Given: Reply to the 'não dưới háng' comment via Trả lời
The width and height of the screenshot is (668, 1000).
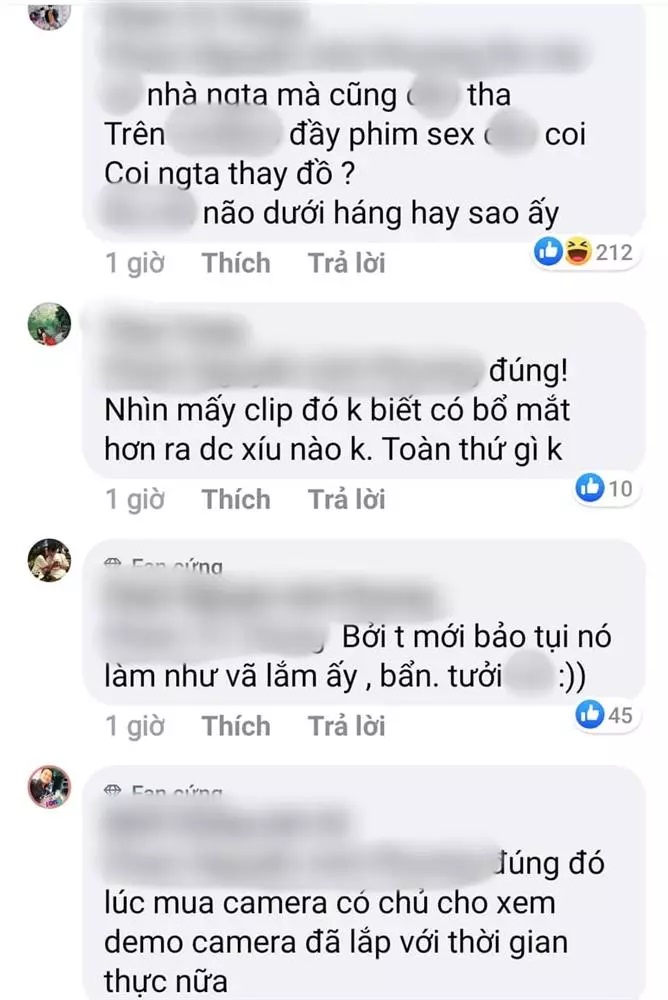Looking at the screenshot, I should tap(347, 263).
